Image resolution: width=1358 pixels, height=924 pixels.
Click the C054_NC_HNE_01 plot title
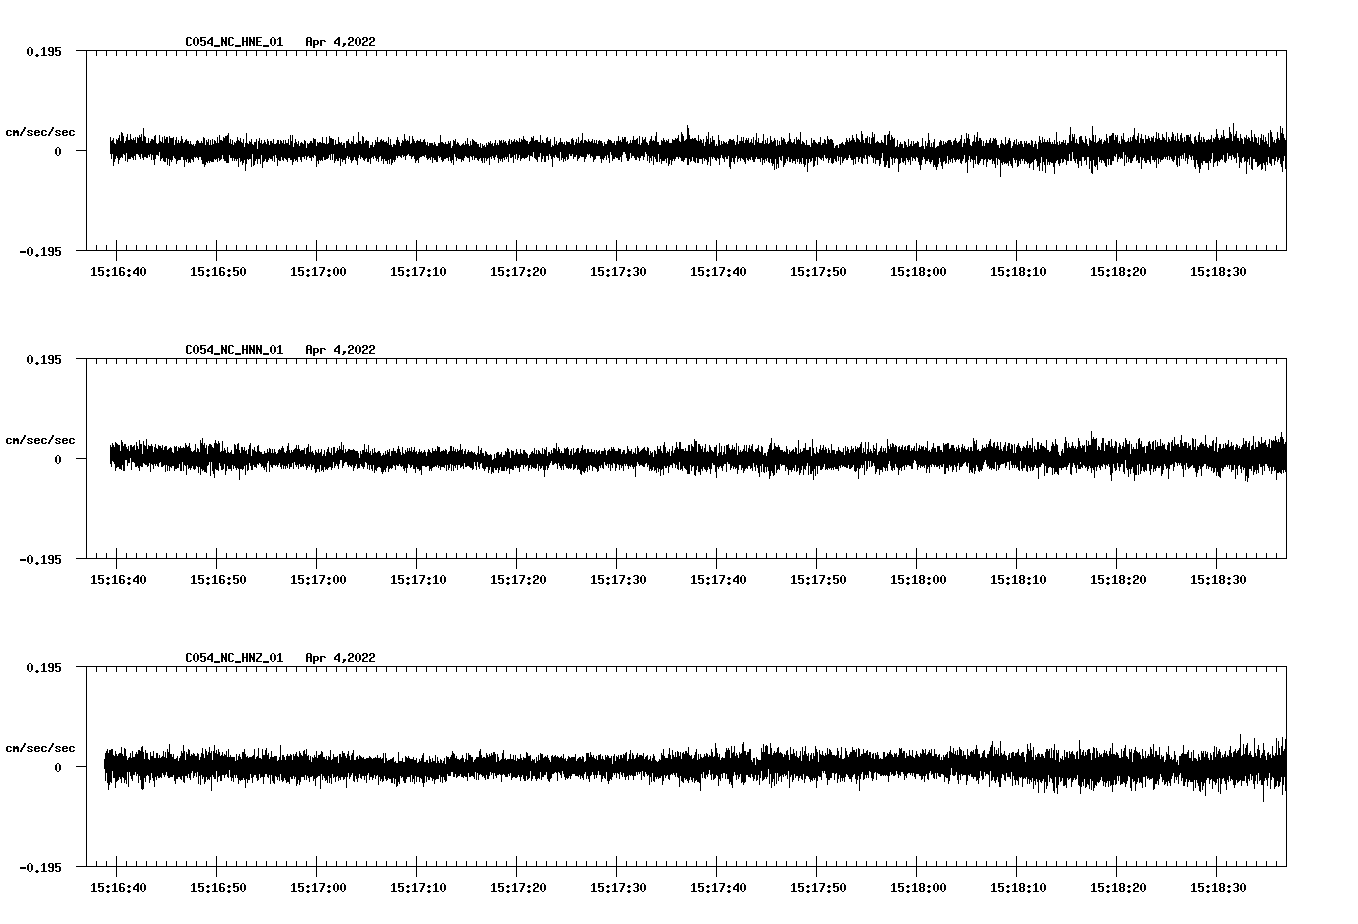(234, 42)
